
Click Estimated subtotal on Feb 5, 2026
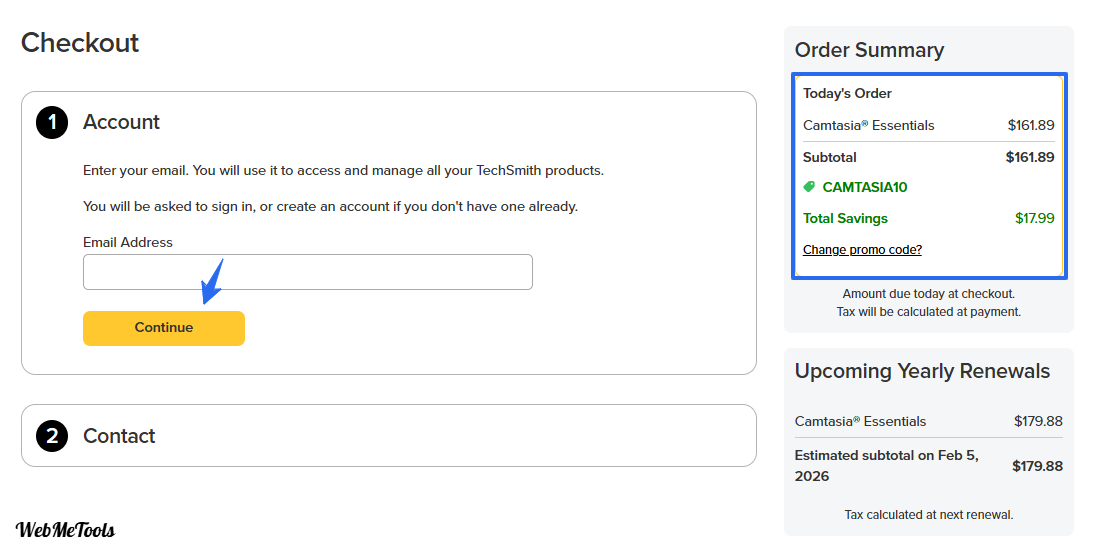point(887,466)
